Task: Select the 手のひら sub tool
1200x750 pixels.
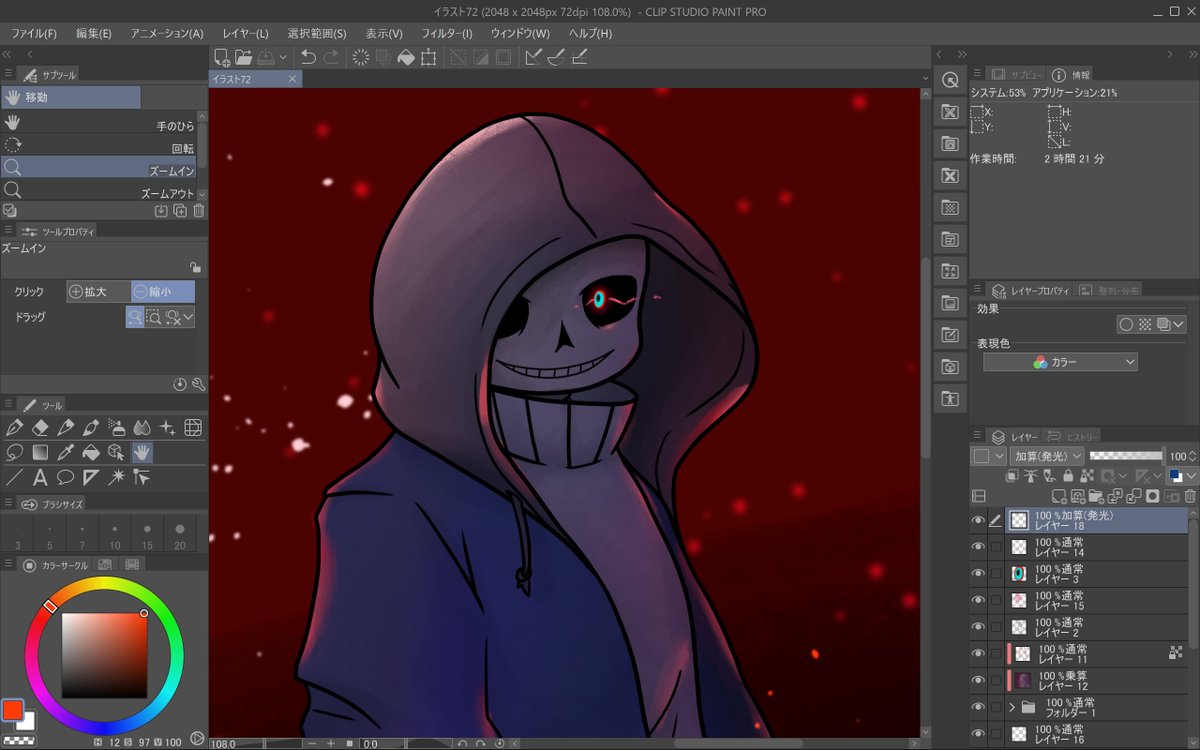Action: pyautogui.click(x=98, y=123)
